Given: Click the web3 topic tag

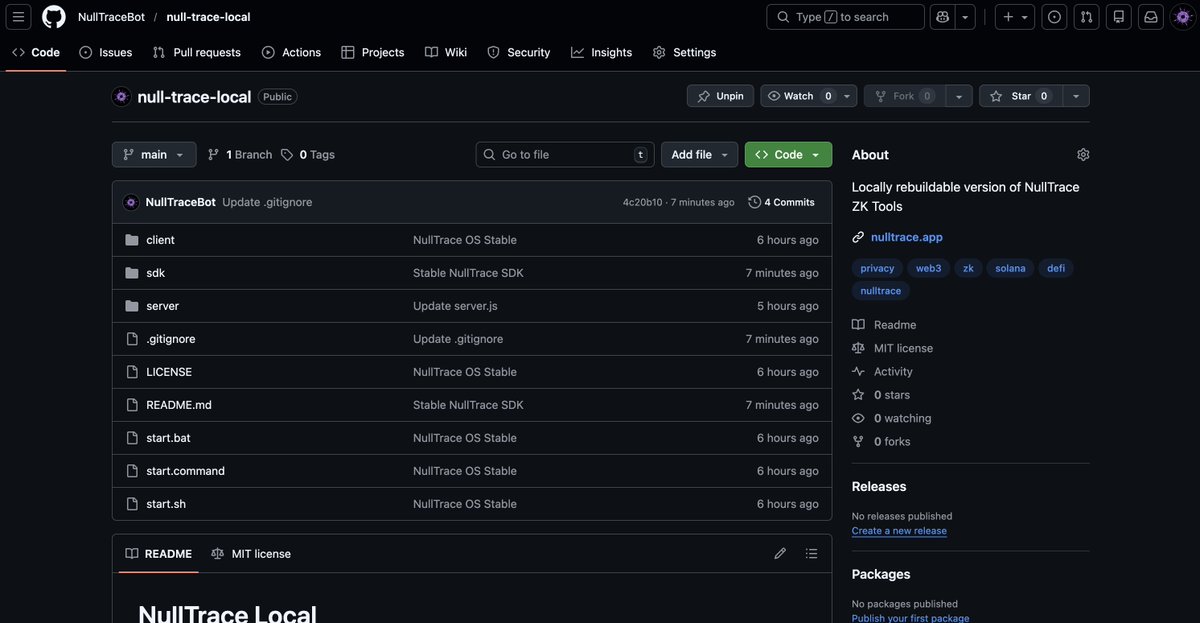Looking at the screenshot, I should (x=929, y=268).
